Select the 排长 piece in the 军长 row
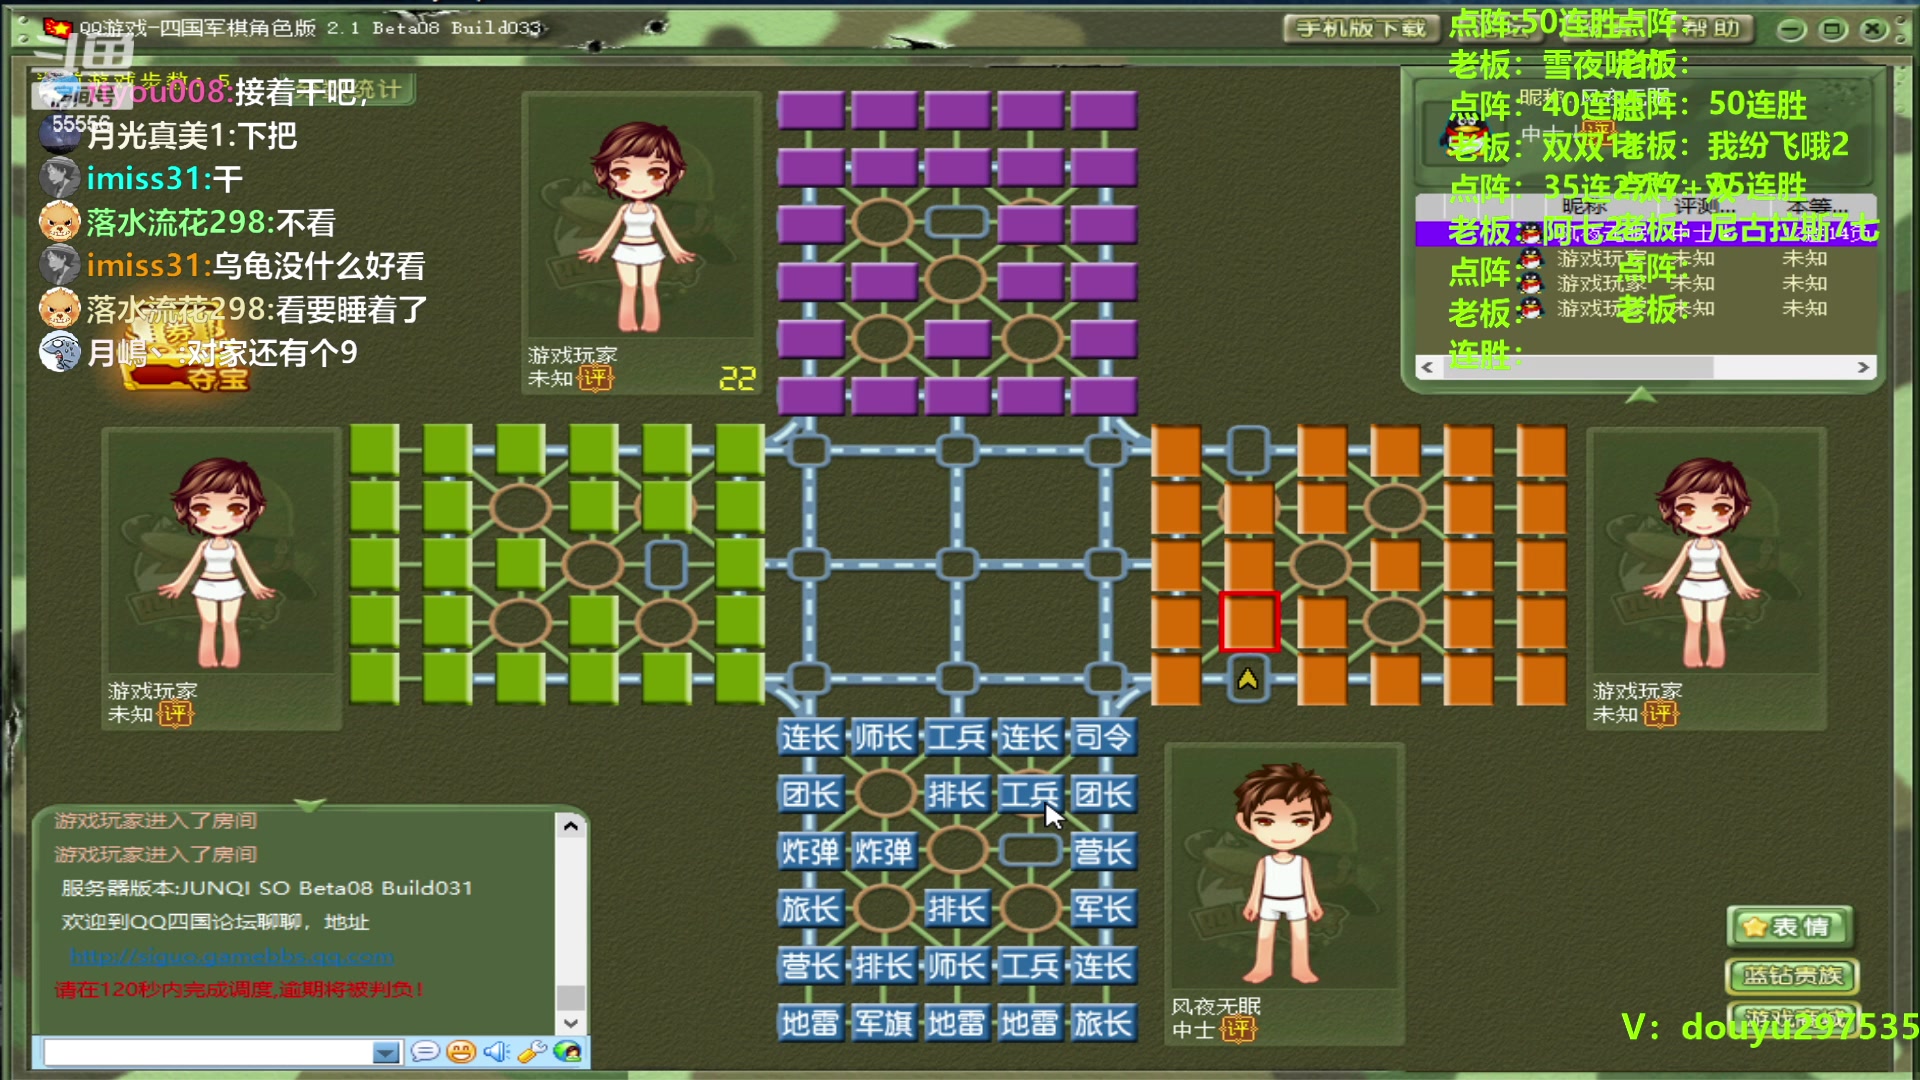Screen dimensions: 1920x1080 pyautogui.click(x=957, y=910)
